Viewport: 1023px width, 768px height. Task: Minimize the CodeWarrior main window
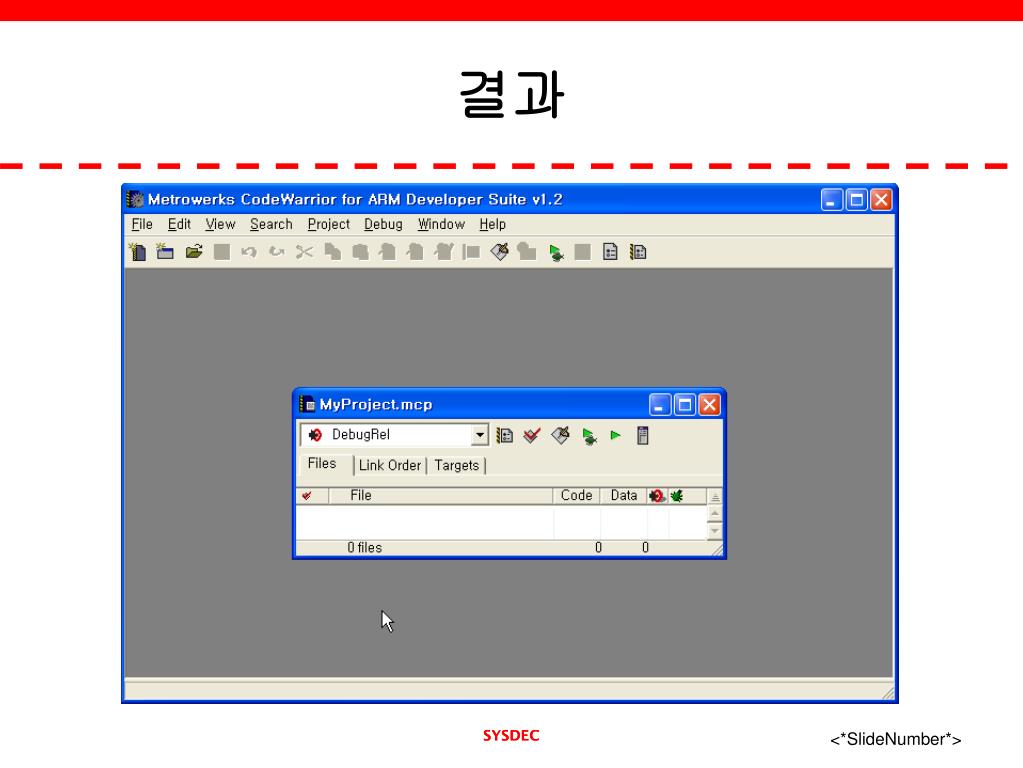pos(831,200)
